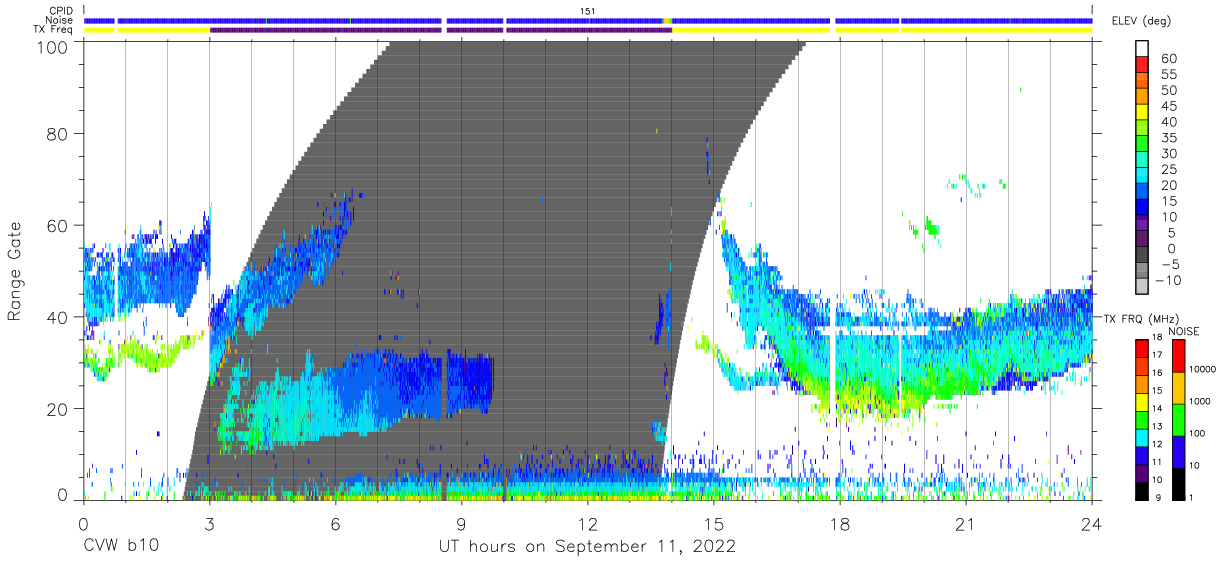Click the 100 tick on Range Gate axis
Image resolution: width=1228 pixels, height=567 pixels.
53,47
